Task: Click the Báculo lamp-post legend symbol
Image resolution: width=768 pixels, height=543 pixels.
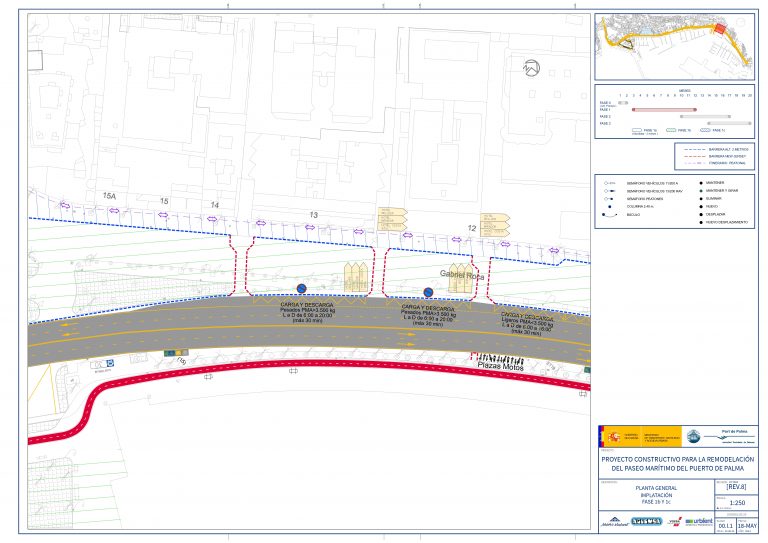Action: (x=609, y=215)
